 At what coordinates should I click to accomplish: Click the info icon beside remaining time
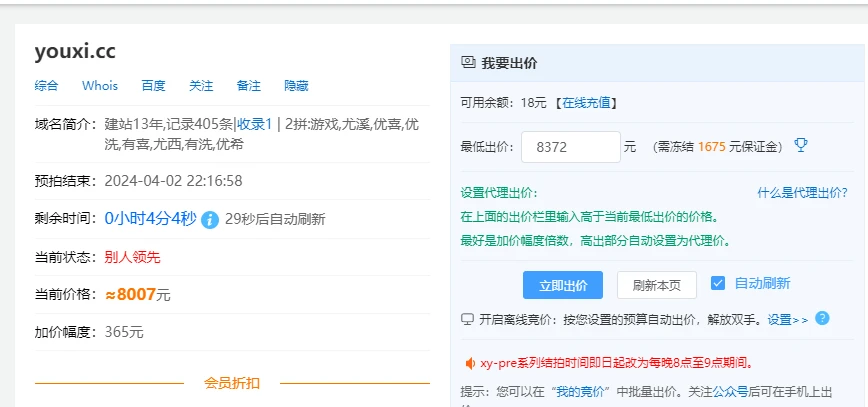[x=210, y=220]
